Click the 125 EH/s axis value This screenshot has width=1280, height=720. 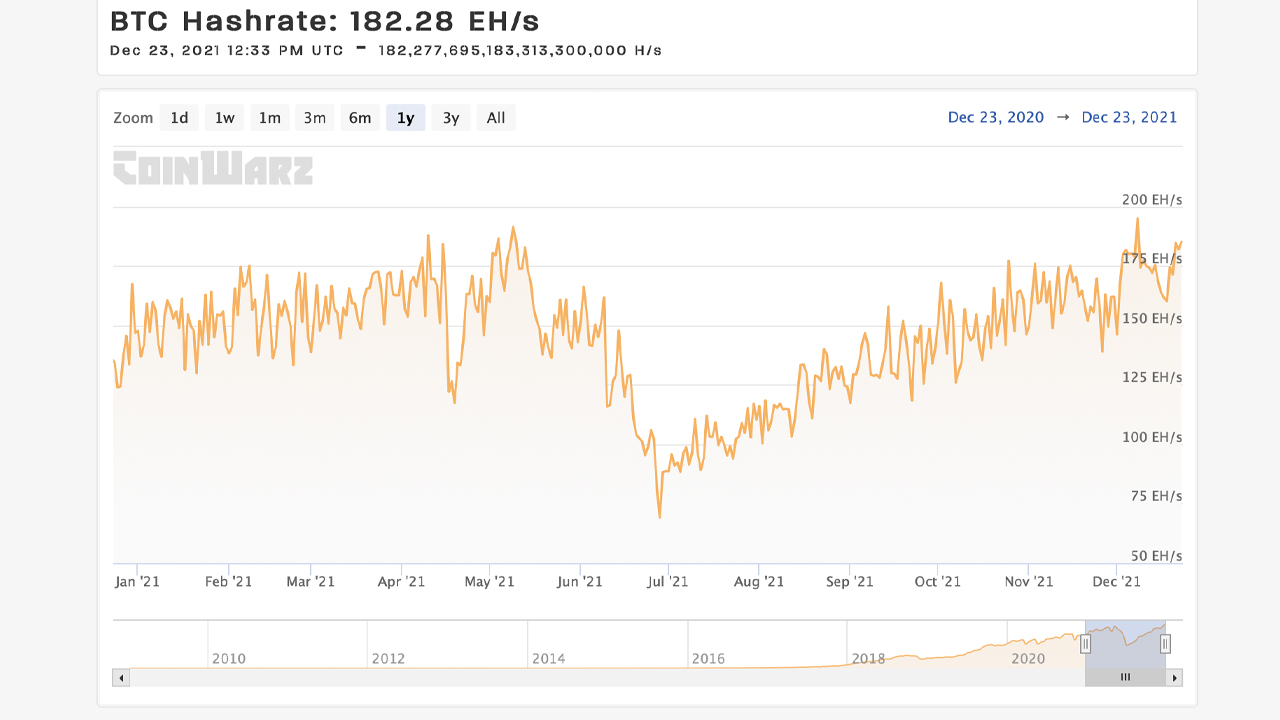[1152, 377]
